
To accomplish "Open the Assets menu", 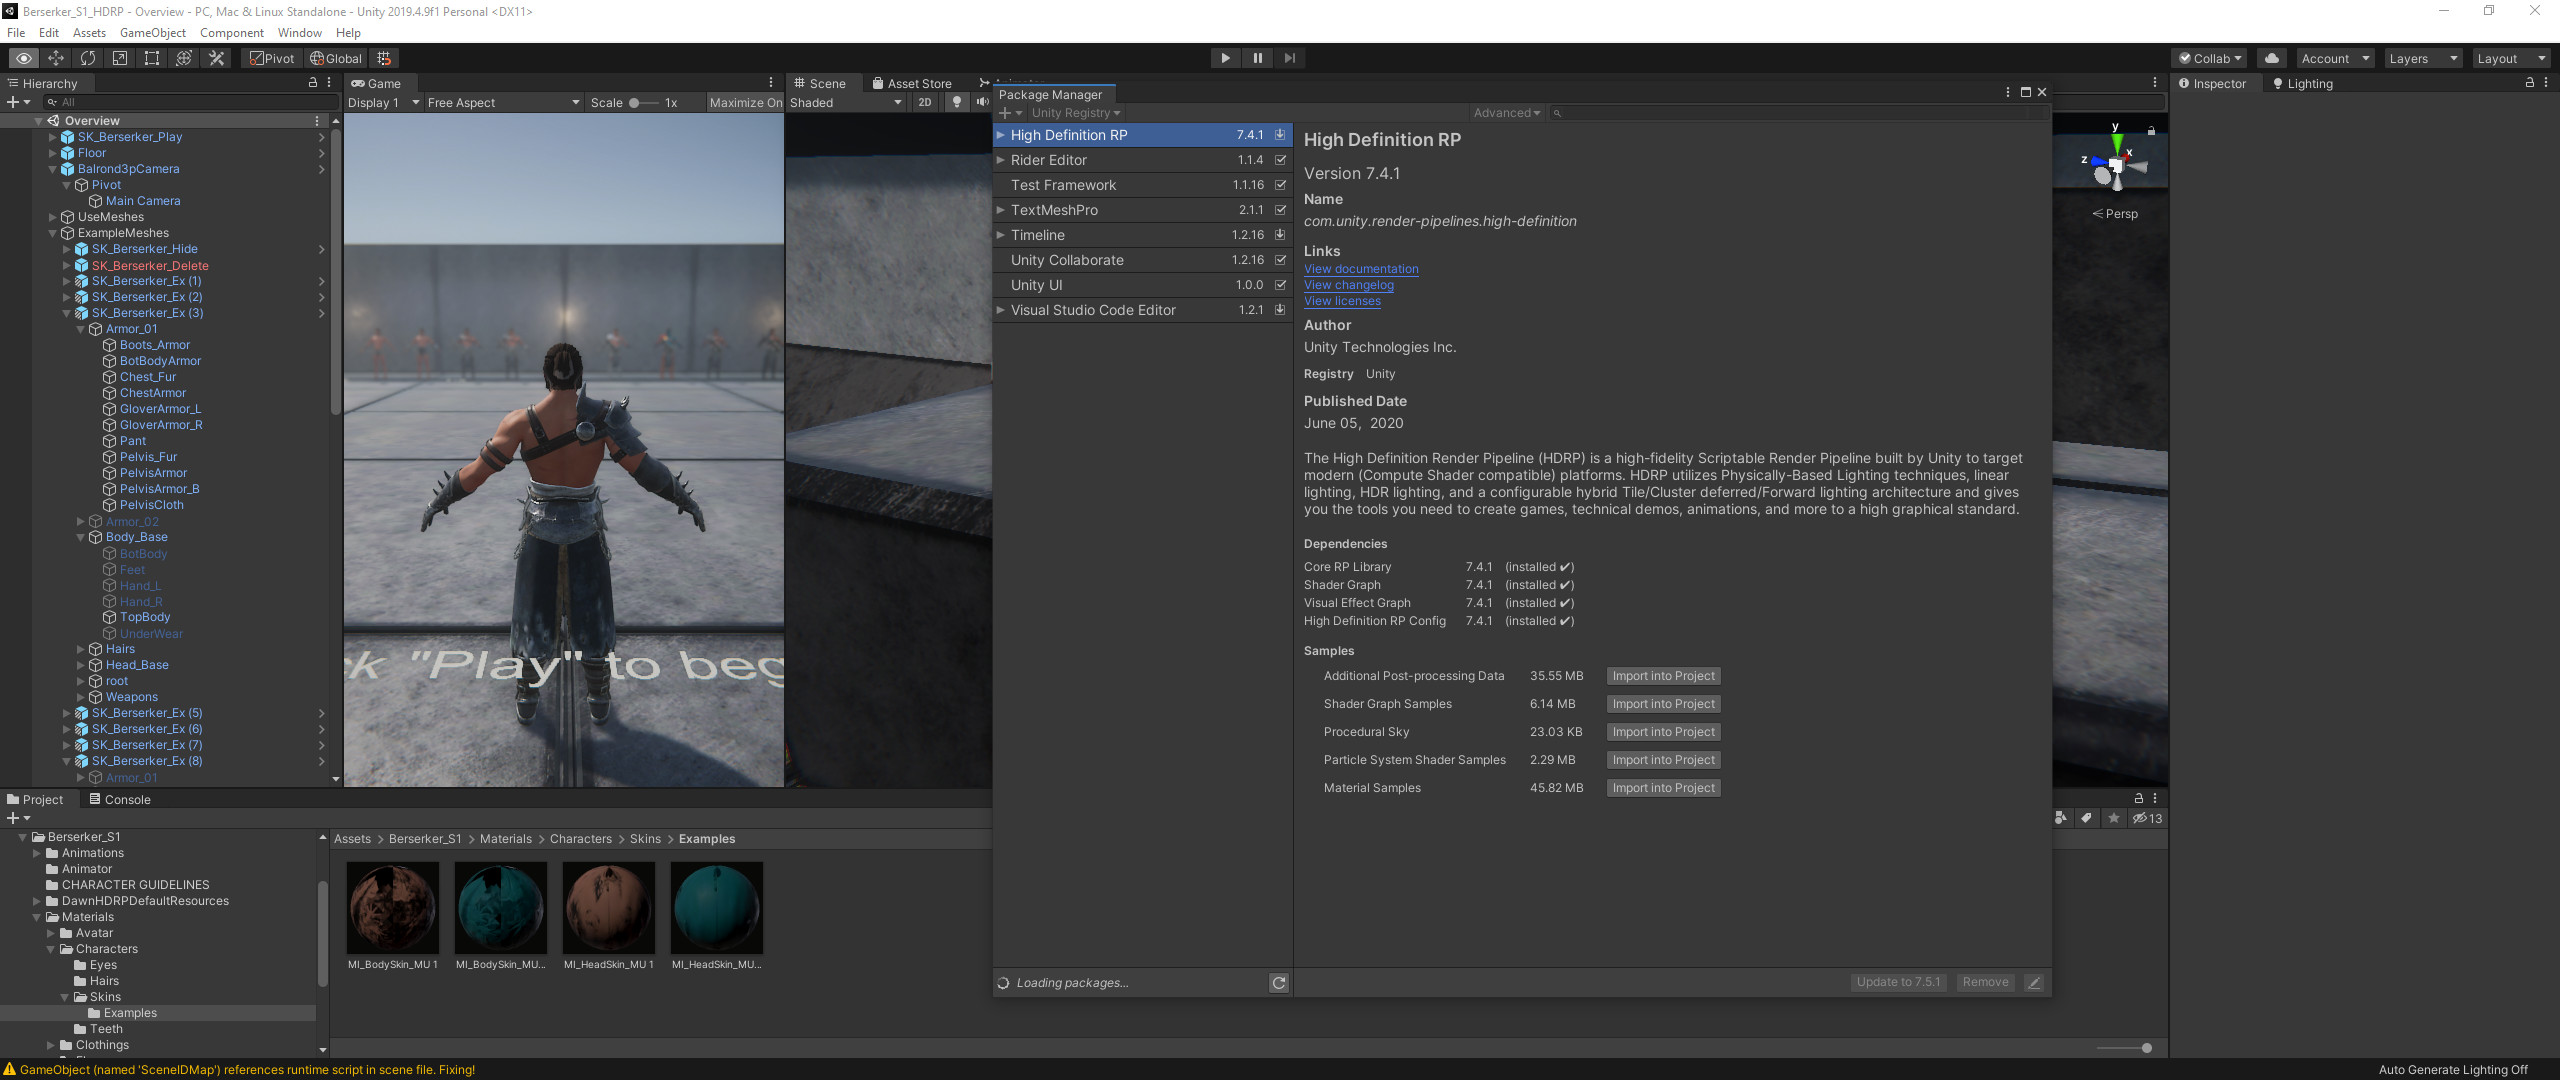I will click(x=89, y=33).
